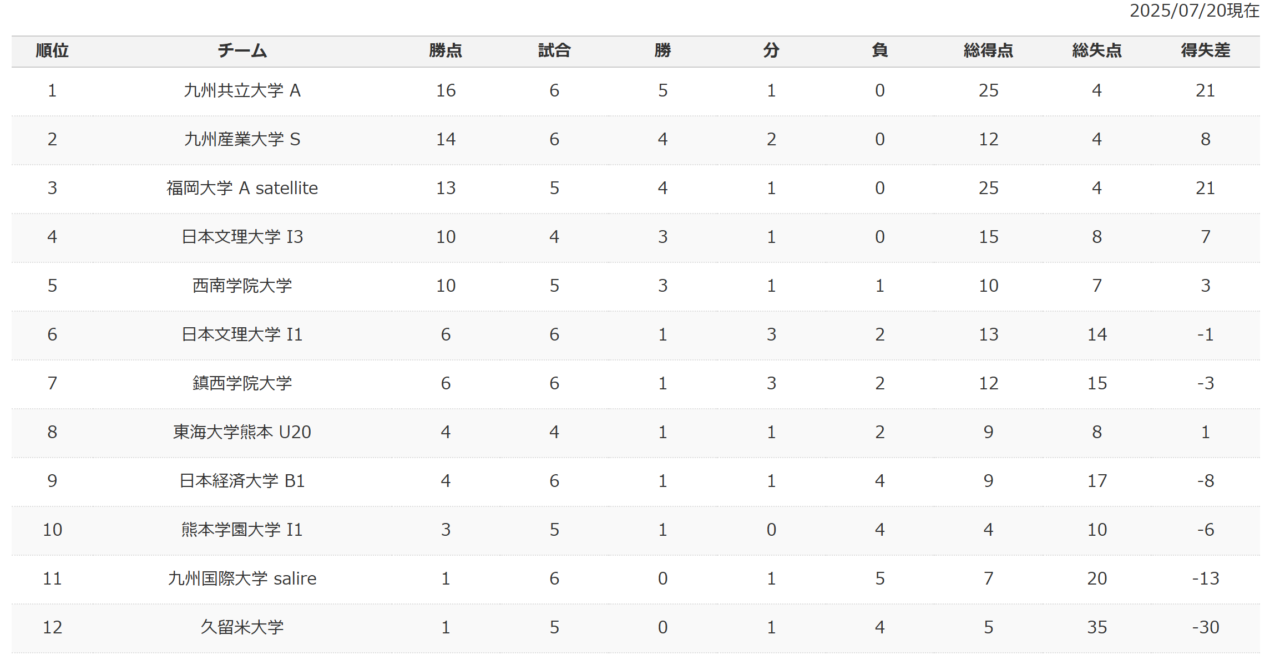This screenshot has height=665, width=1280.
Task: Select team 東海大学熊本 U20
Action: pyautogui.click(x=242, y=432)
